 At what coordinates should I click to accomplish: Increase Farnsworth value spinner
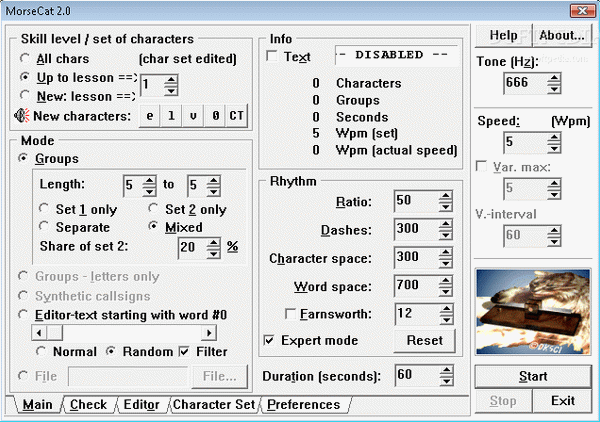(446, 309)
